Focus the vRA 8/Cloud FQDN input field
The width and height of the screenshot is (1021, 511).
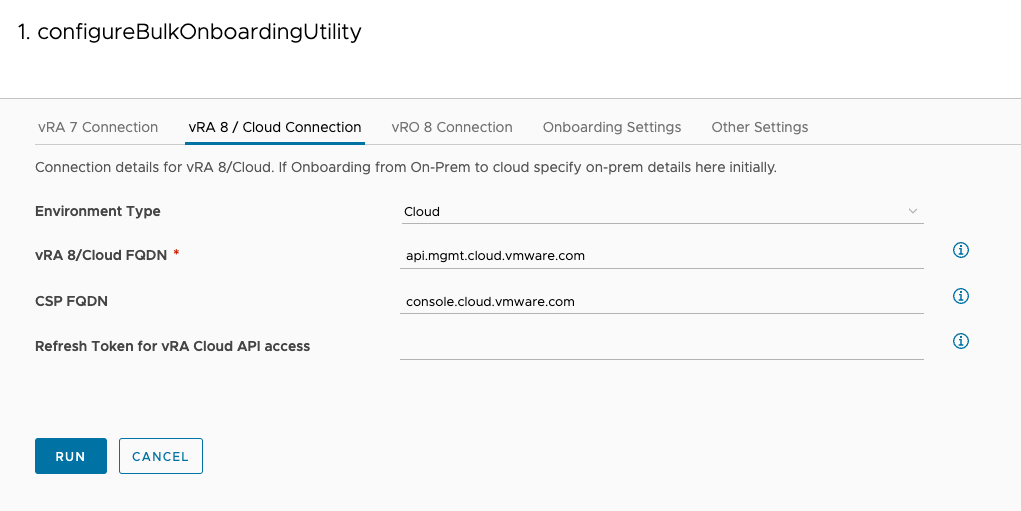[660, 256]
